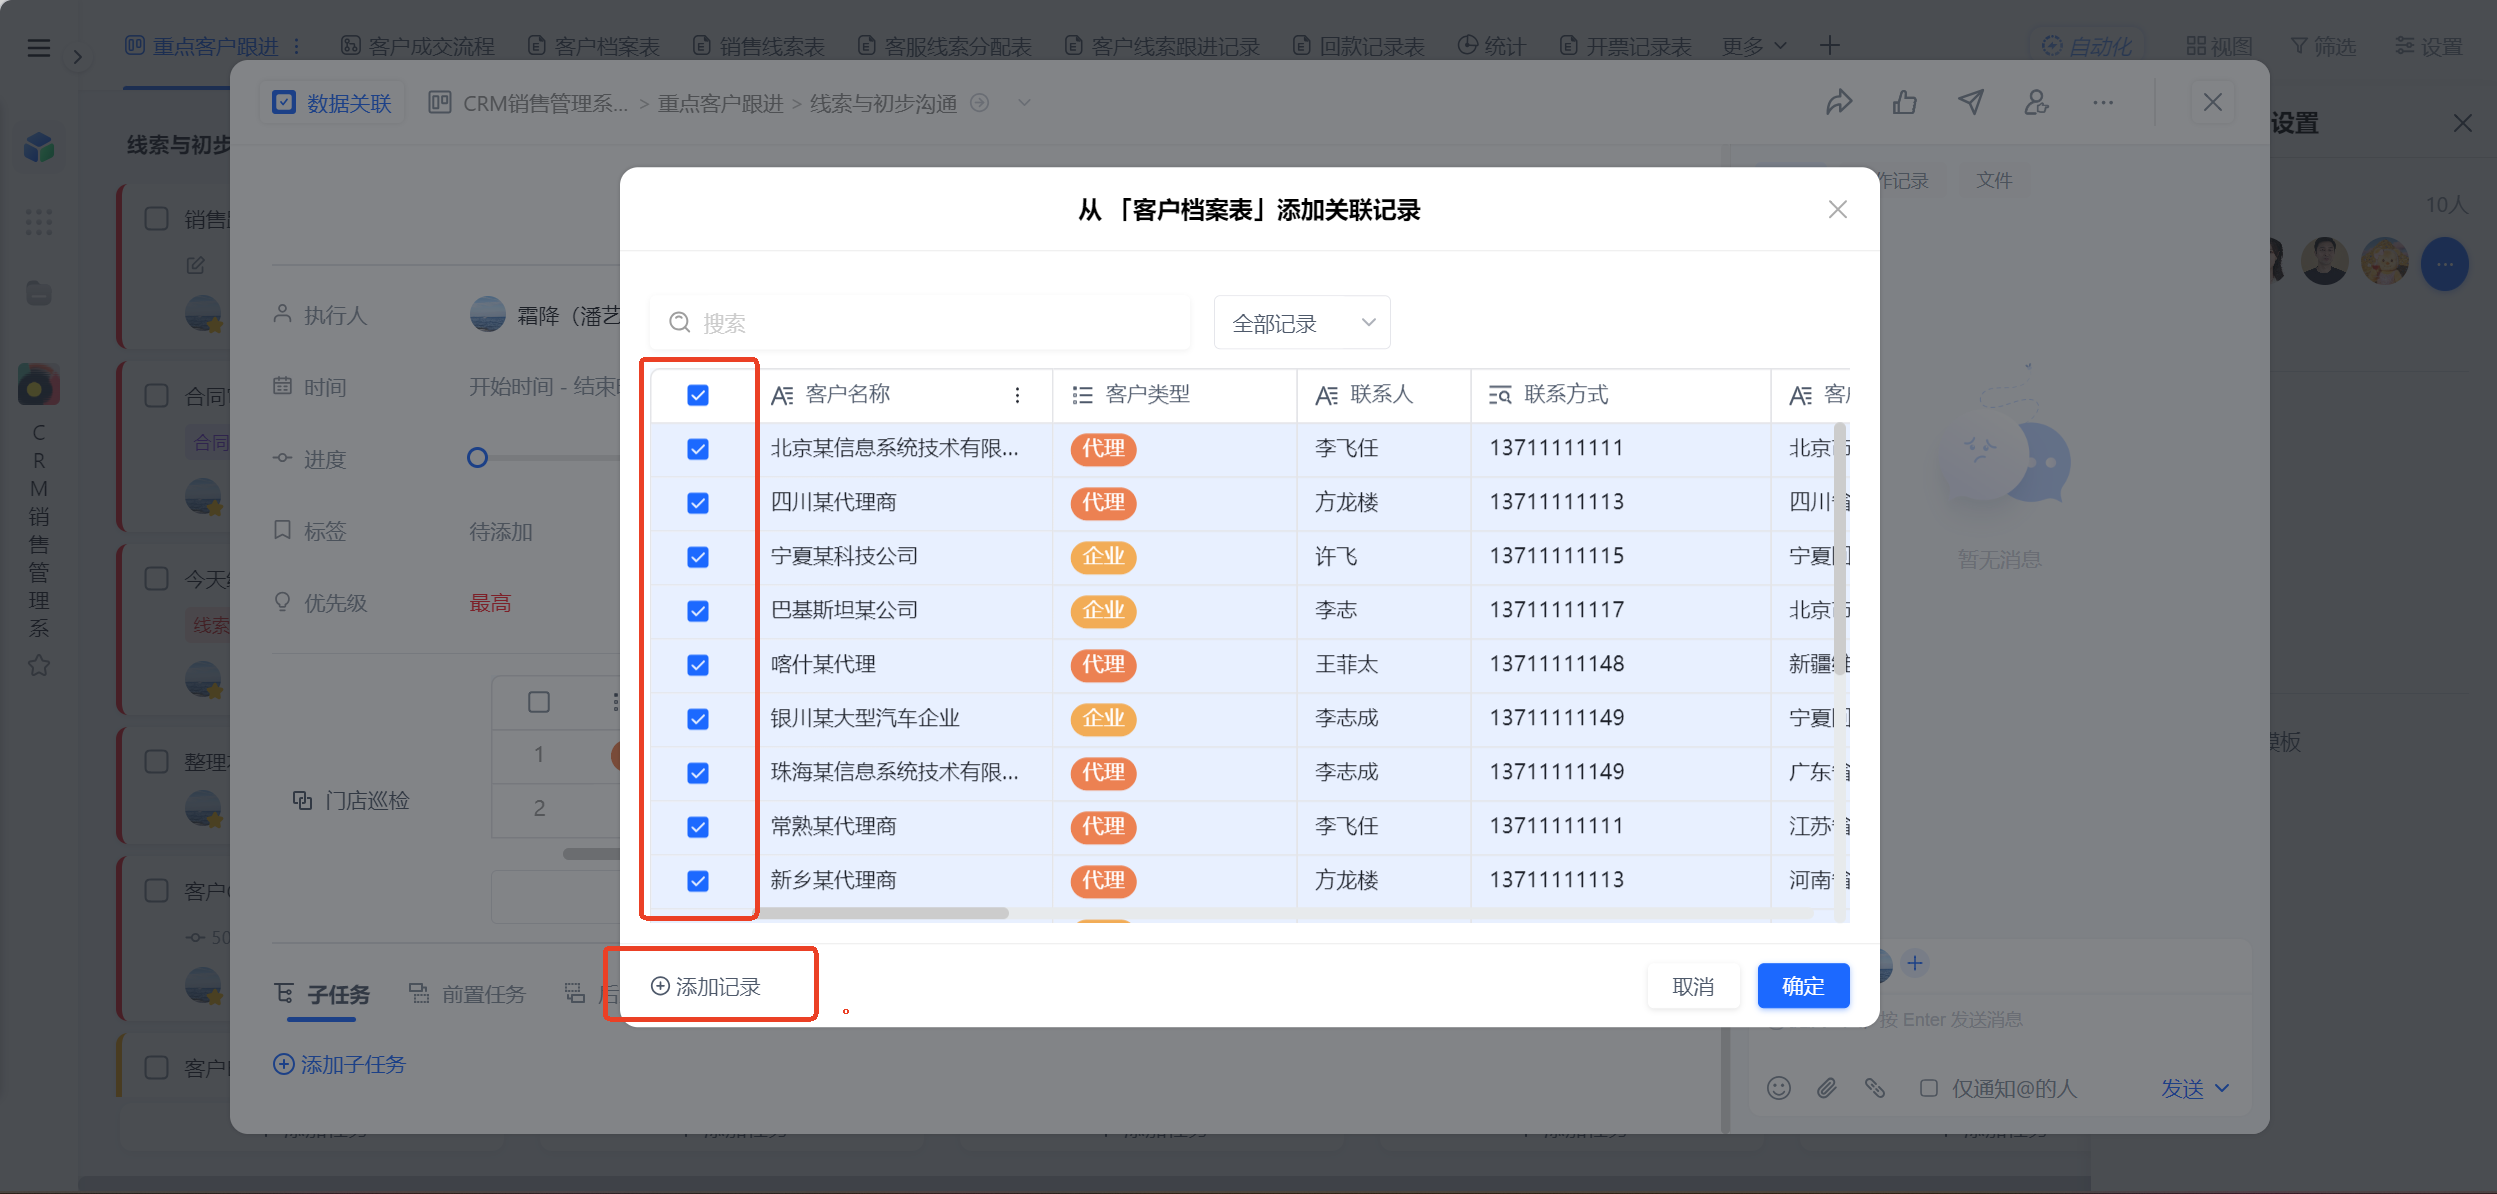Click the link icon in message toolbar

pos(1874,1088)
